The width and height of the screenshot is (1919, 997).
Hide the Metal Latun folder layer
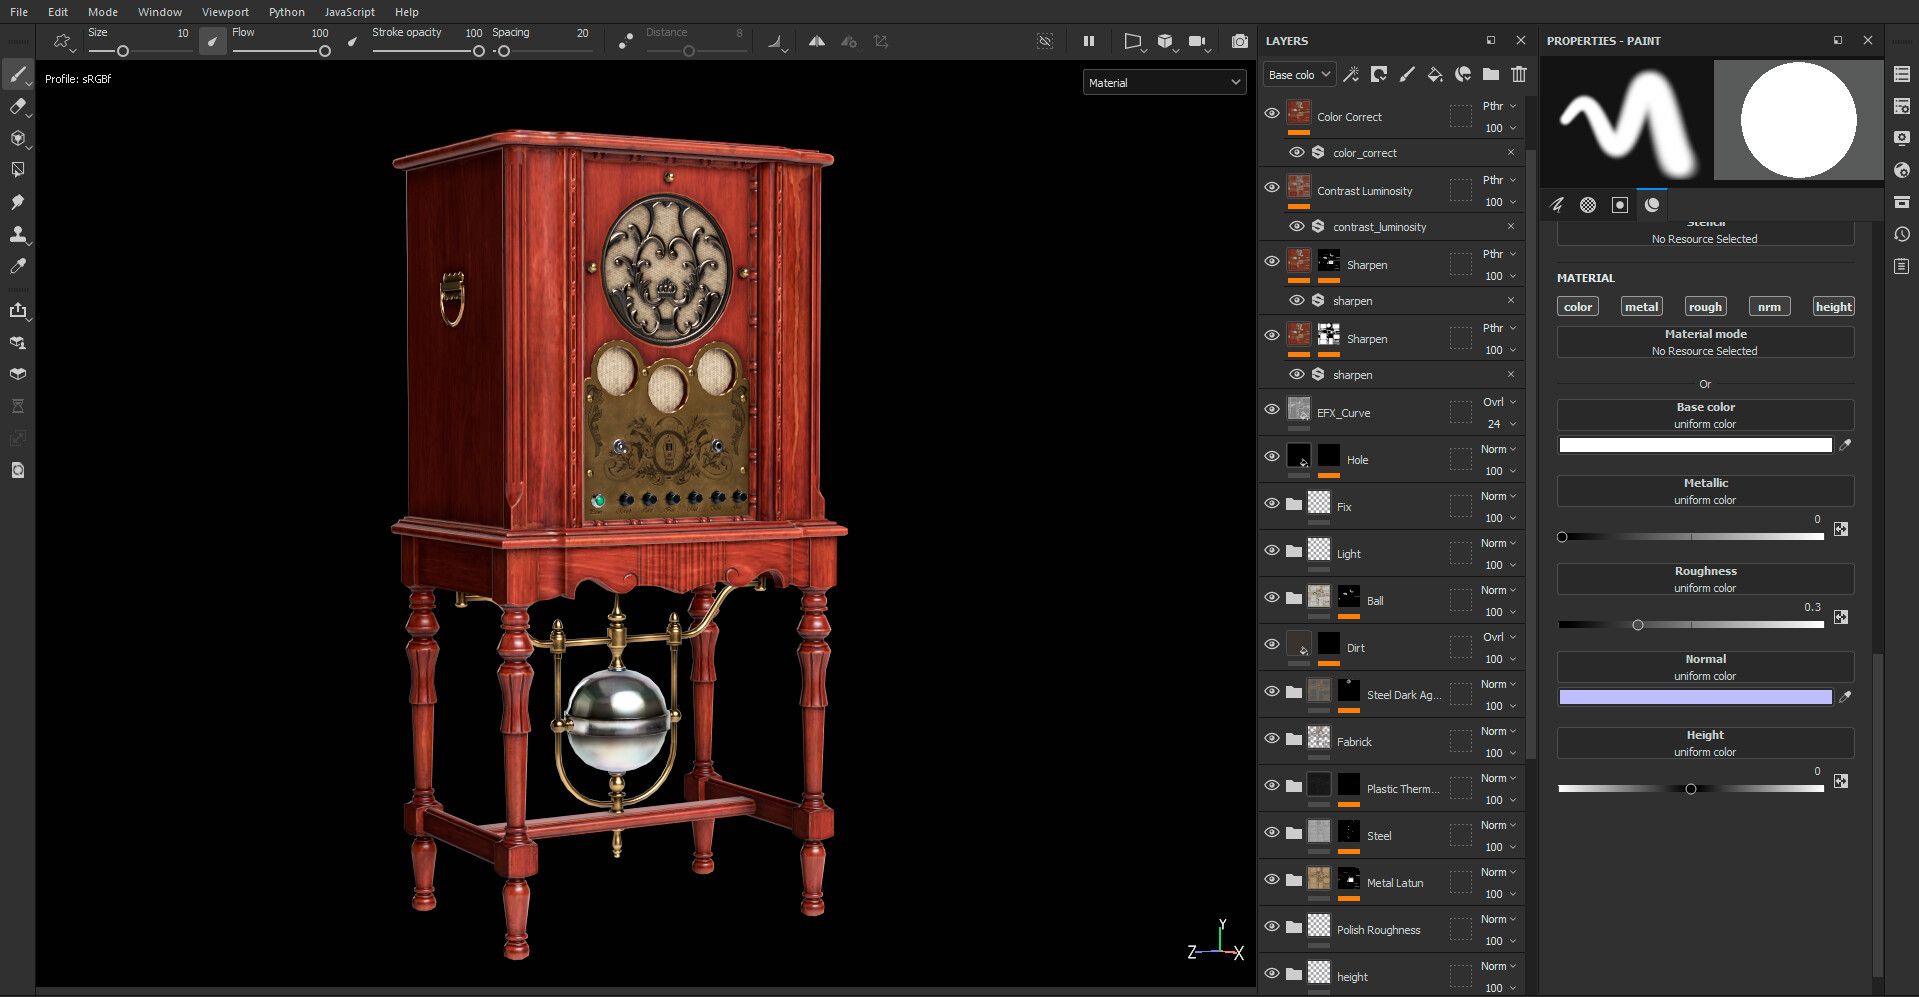point(1271,879)
